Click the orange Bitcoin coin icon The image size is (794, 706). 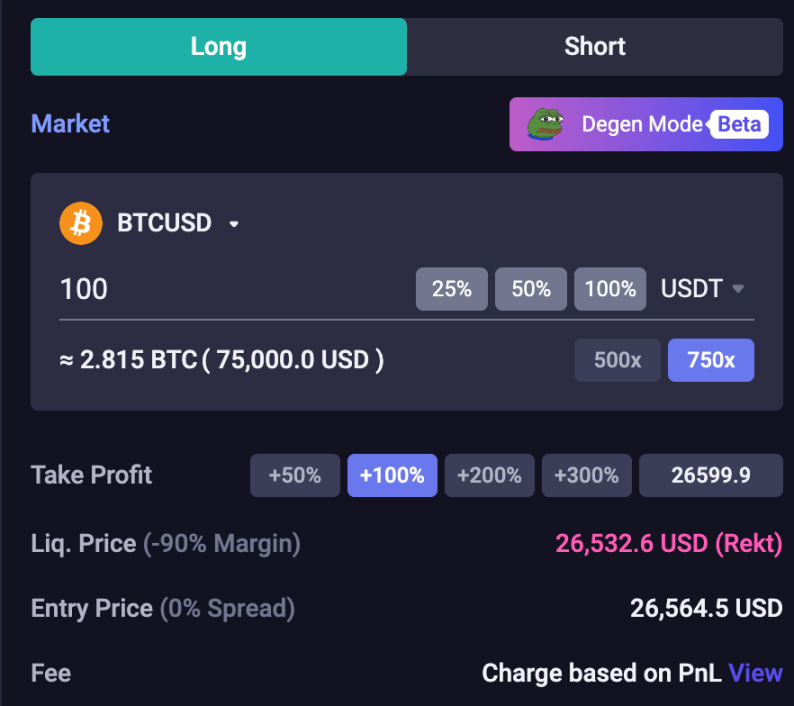[81, 223]
